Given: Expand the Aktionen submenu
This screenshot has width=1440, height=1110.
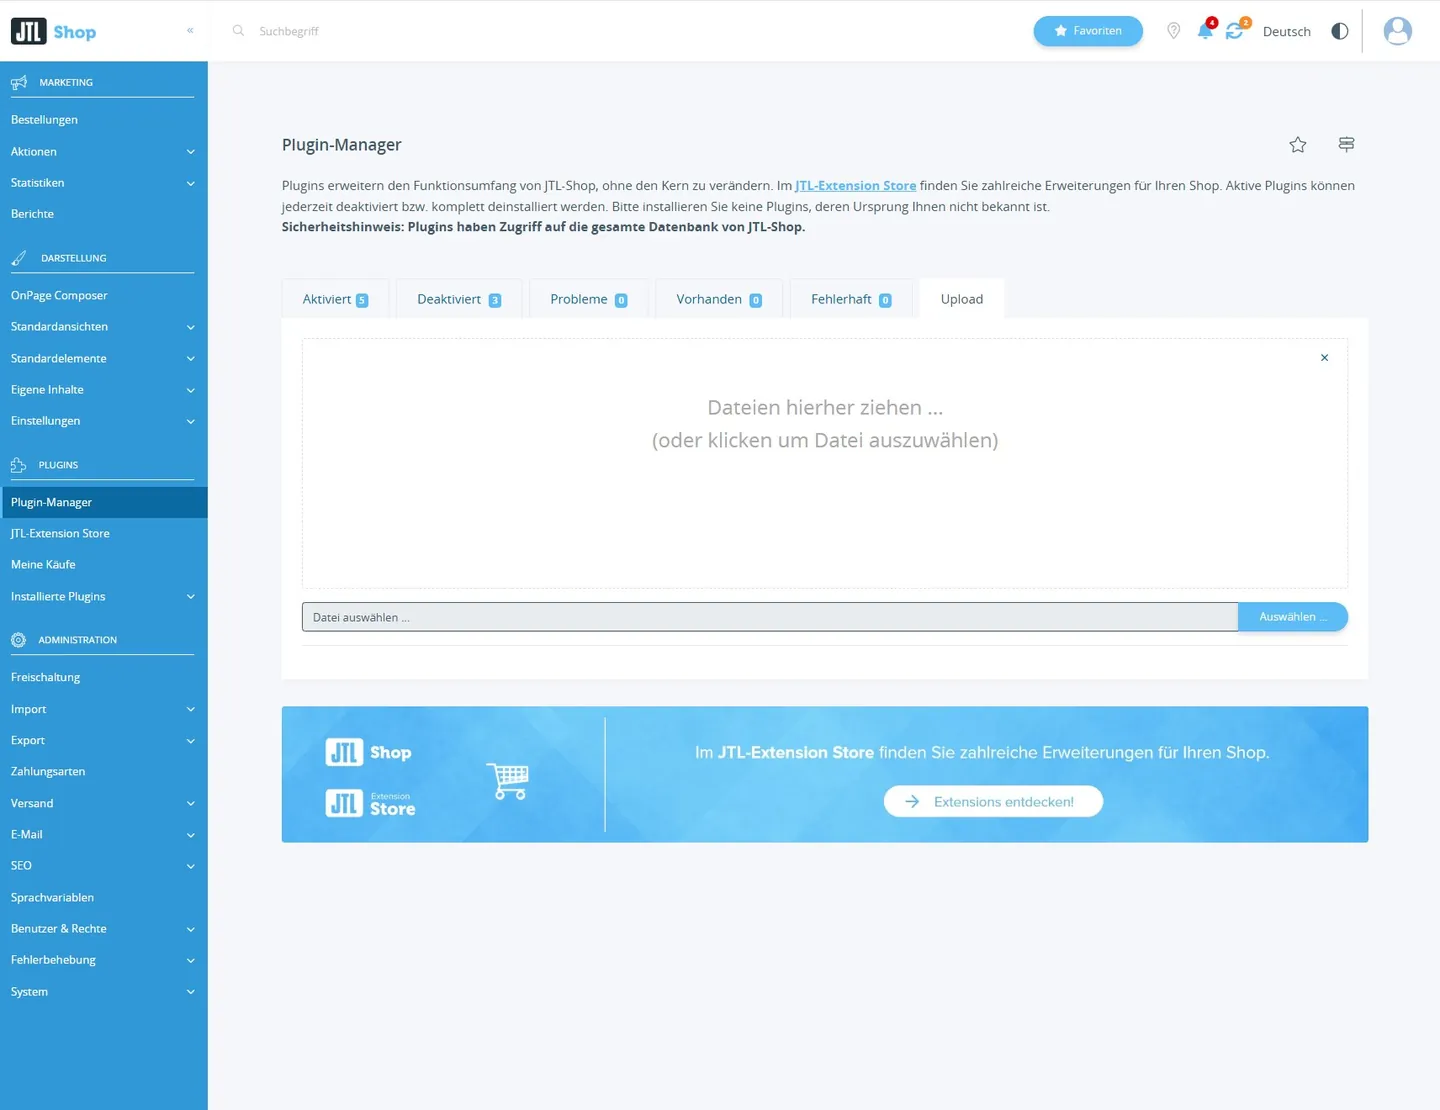Looking at the screenshot, I should [190, 152].
